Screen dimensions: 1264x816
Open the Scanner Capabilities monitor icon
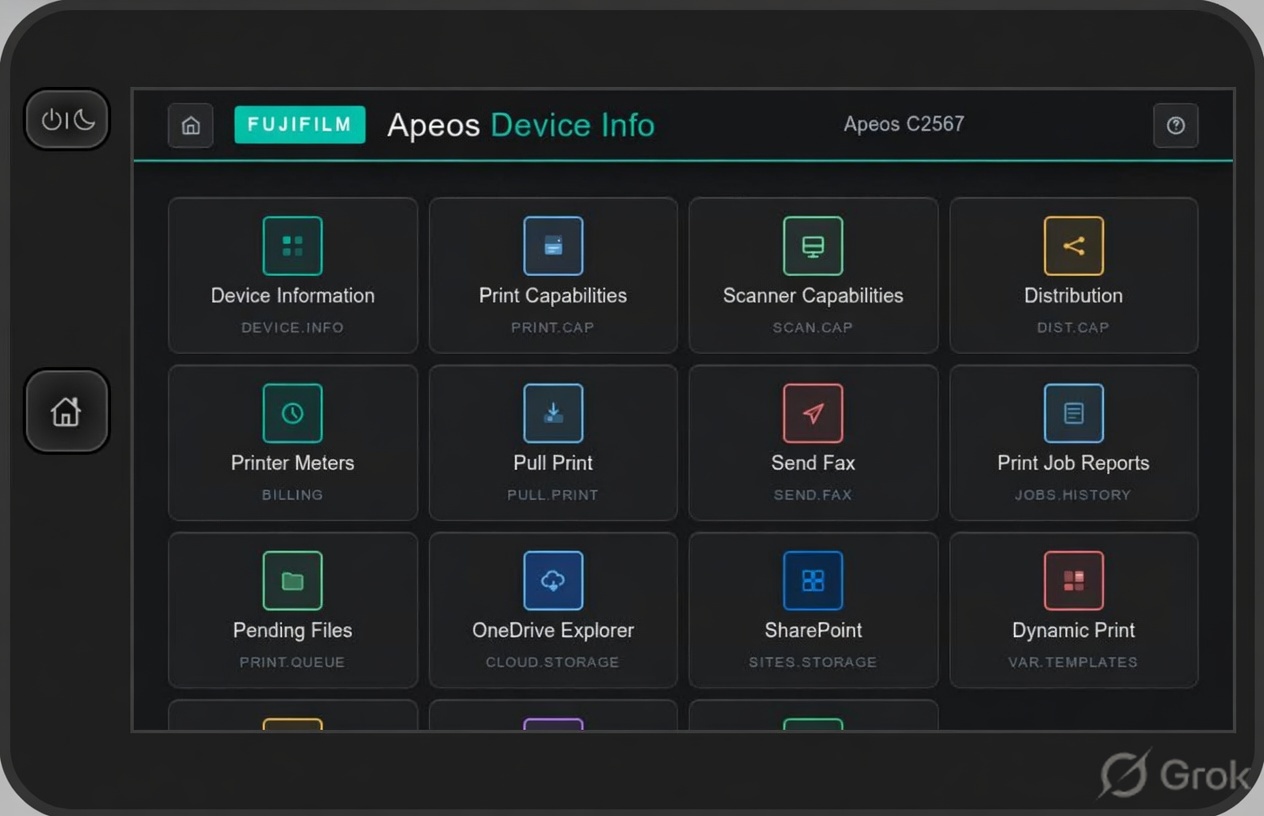[x=813, y=246]
